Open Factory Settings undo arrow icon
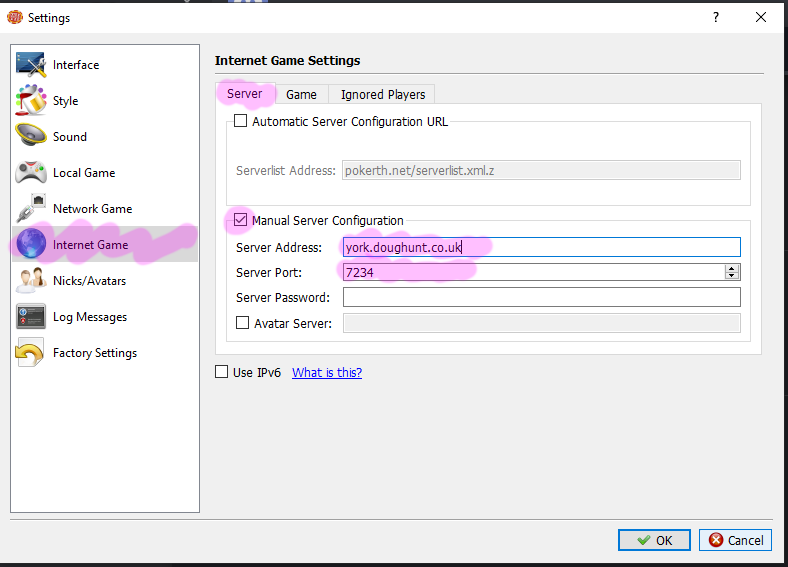 tap(31, 353)
